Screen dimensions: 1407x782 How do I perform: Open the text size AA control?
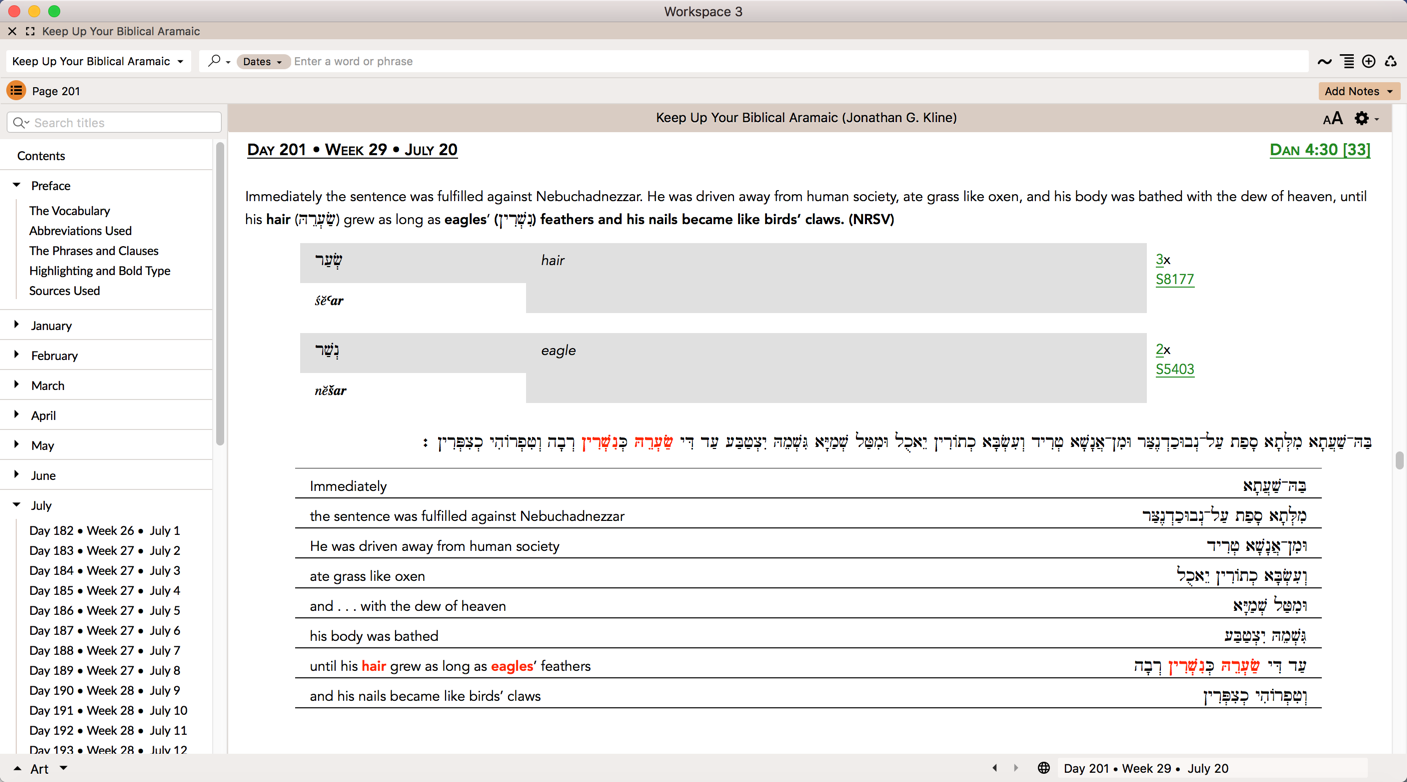[x=1333, y=119]
